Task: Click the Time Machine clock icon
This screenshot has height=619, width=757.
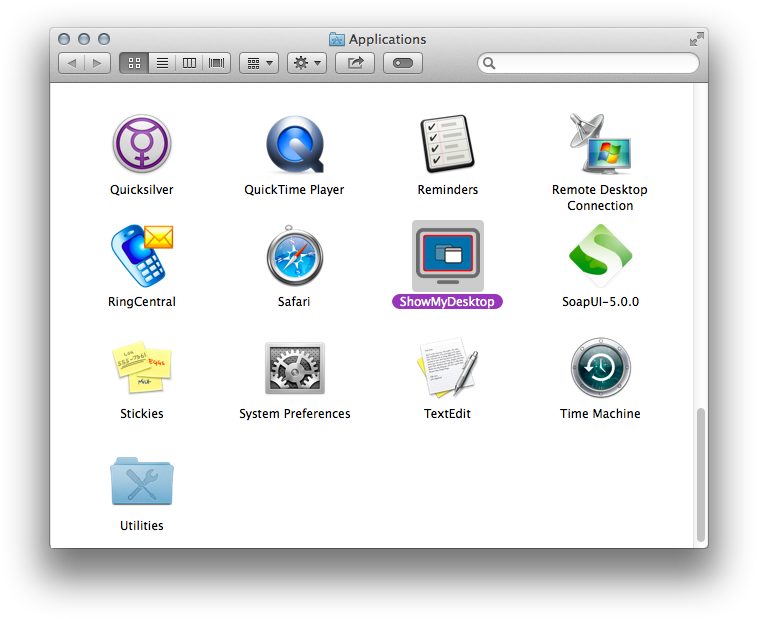Action: pyautogui.click(x=600, y=367)
